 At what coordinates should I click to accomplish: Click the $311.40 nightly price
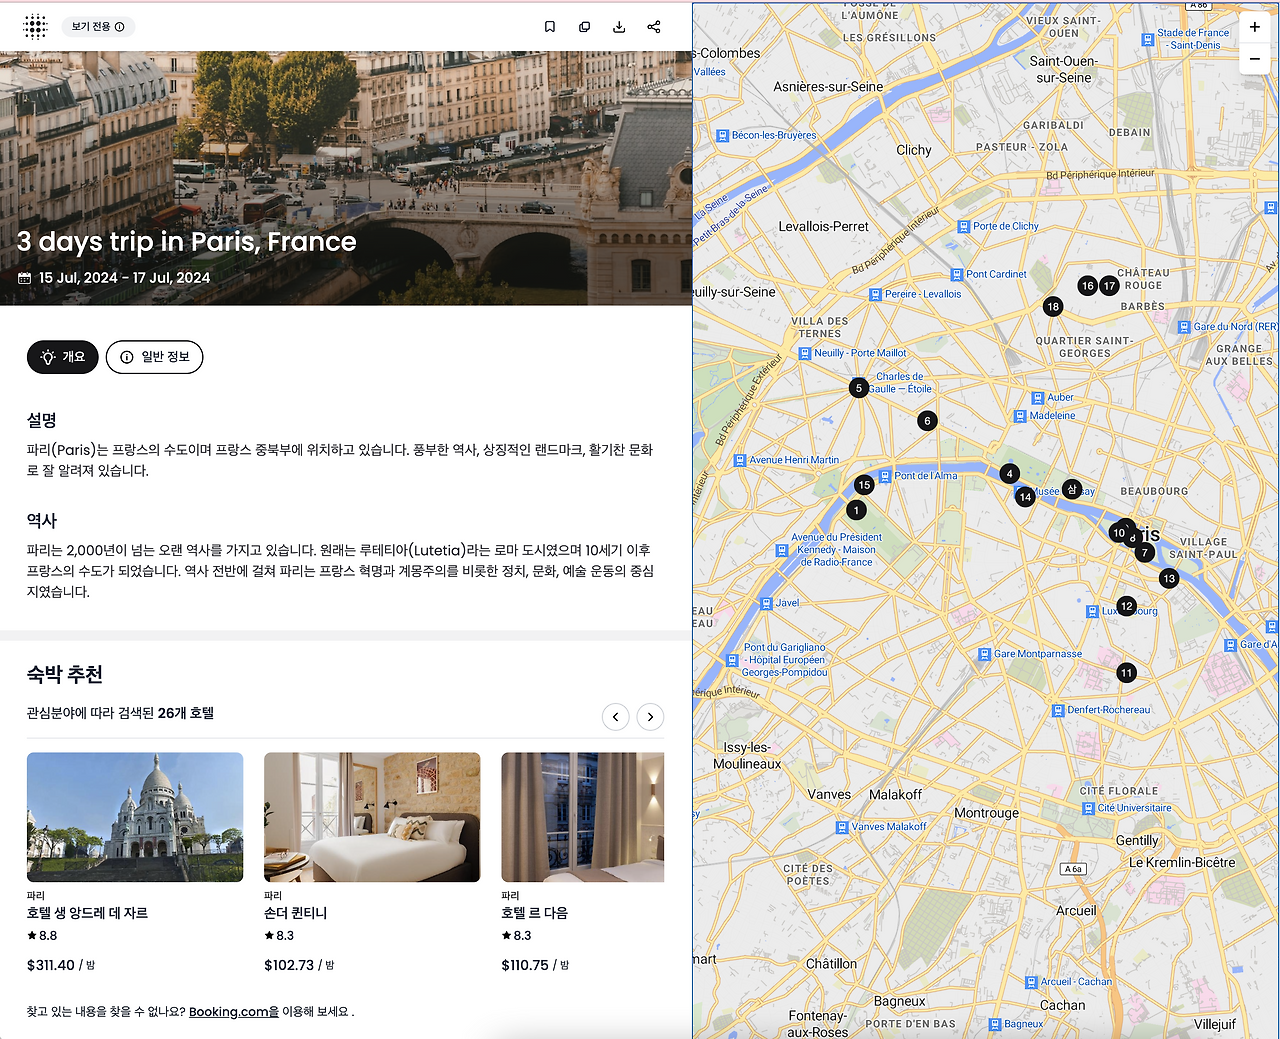click(x=51, y=965)
